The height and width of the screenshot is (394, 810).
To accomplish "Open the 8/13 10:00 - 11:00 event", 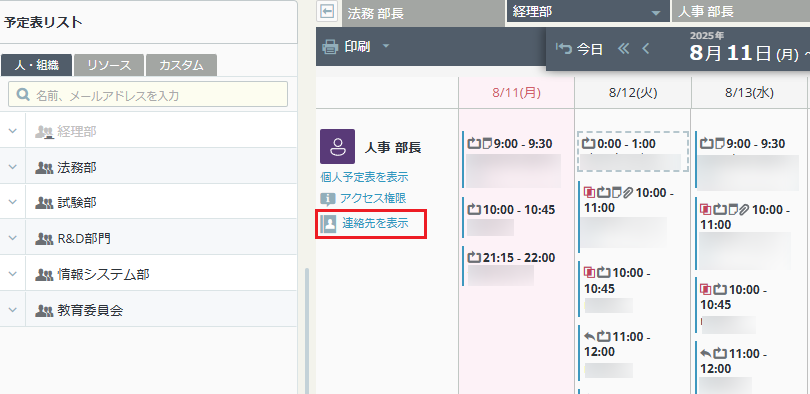I will pos(749,233).
